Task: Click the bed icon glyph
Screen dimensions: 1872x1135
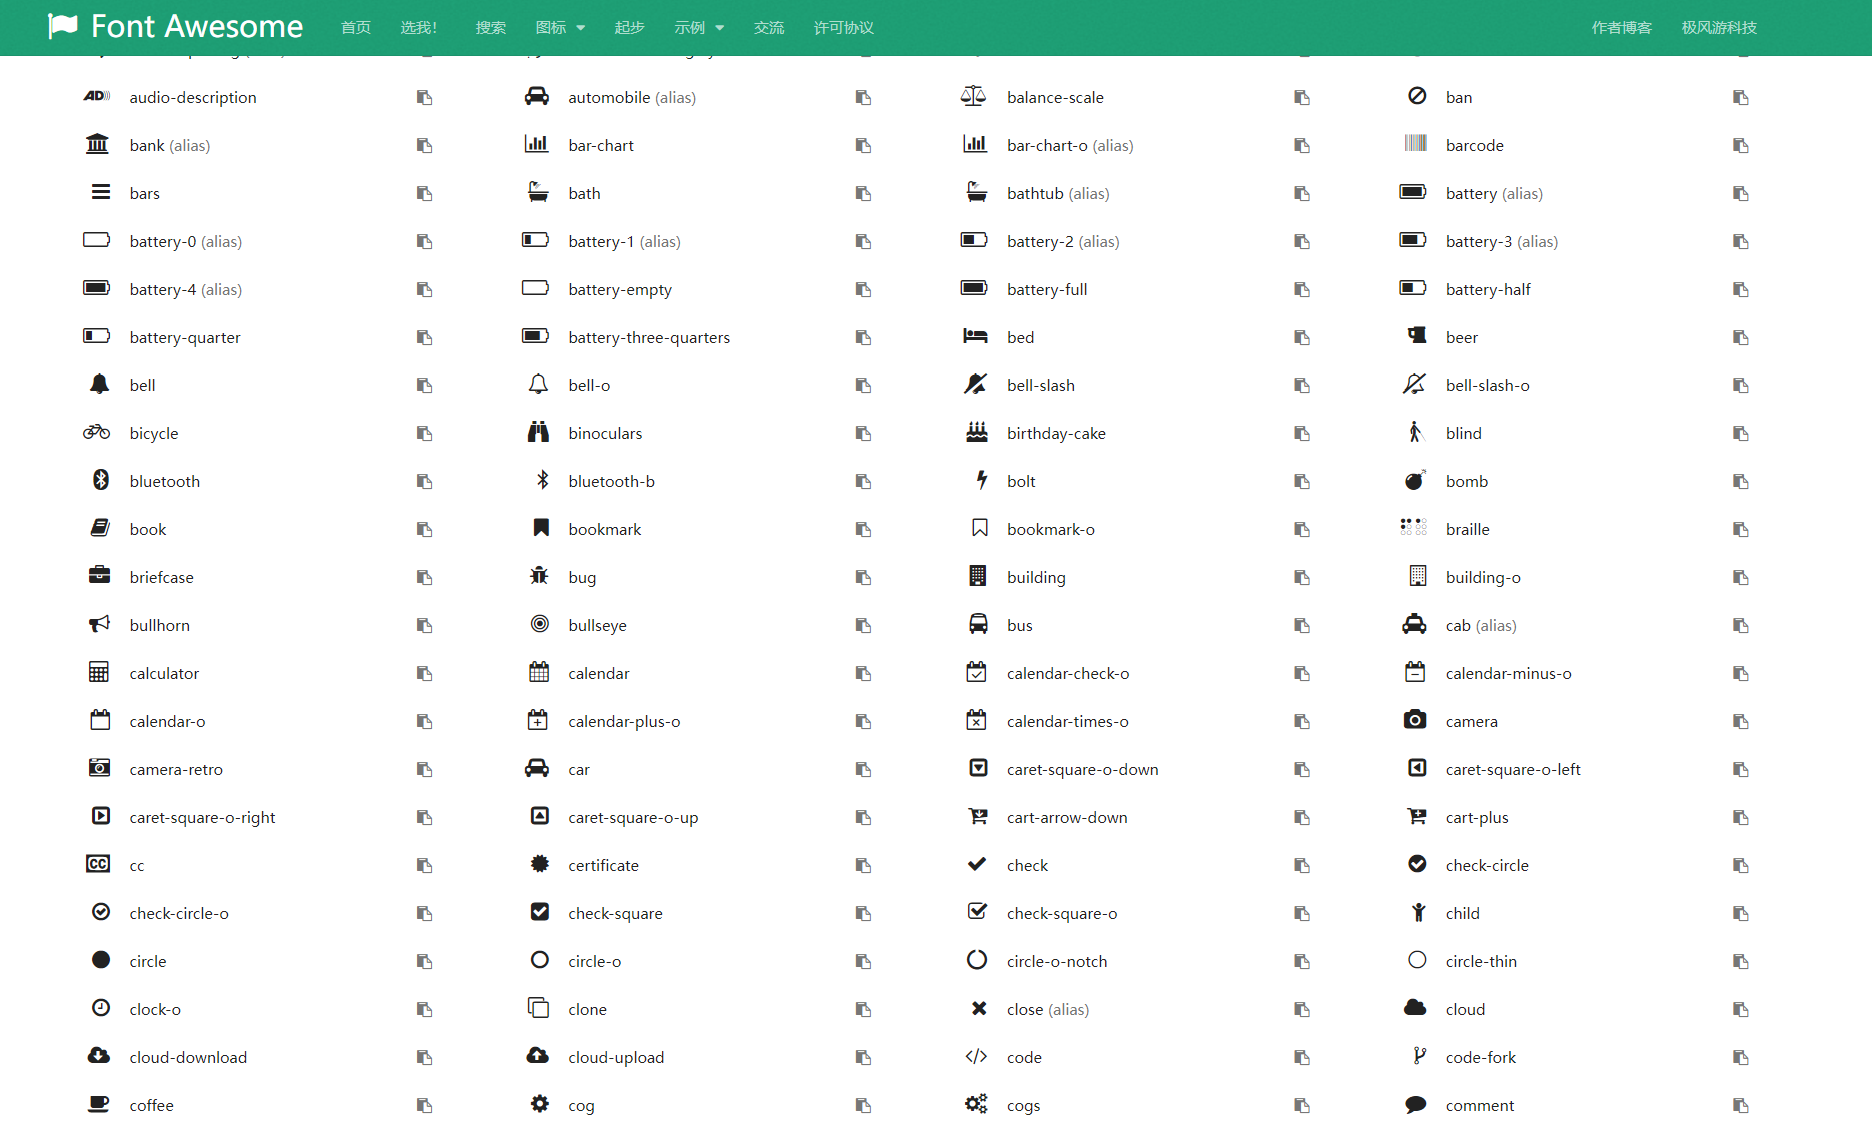Action: (x=976, y=336)
